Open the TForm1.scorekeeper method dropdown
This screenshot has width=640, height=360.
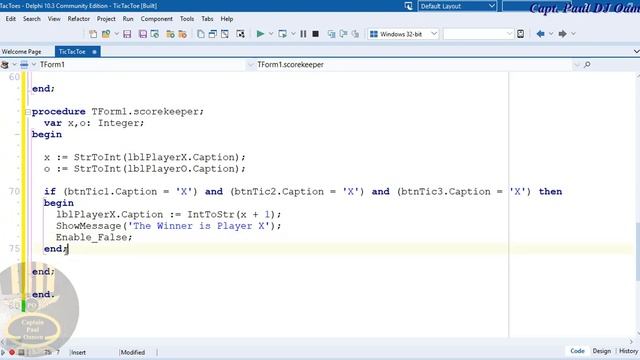[x=577, y=64]
